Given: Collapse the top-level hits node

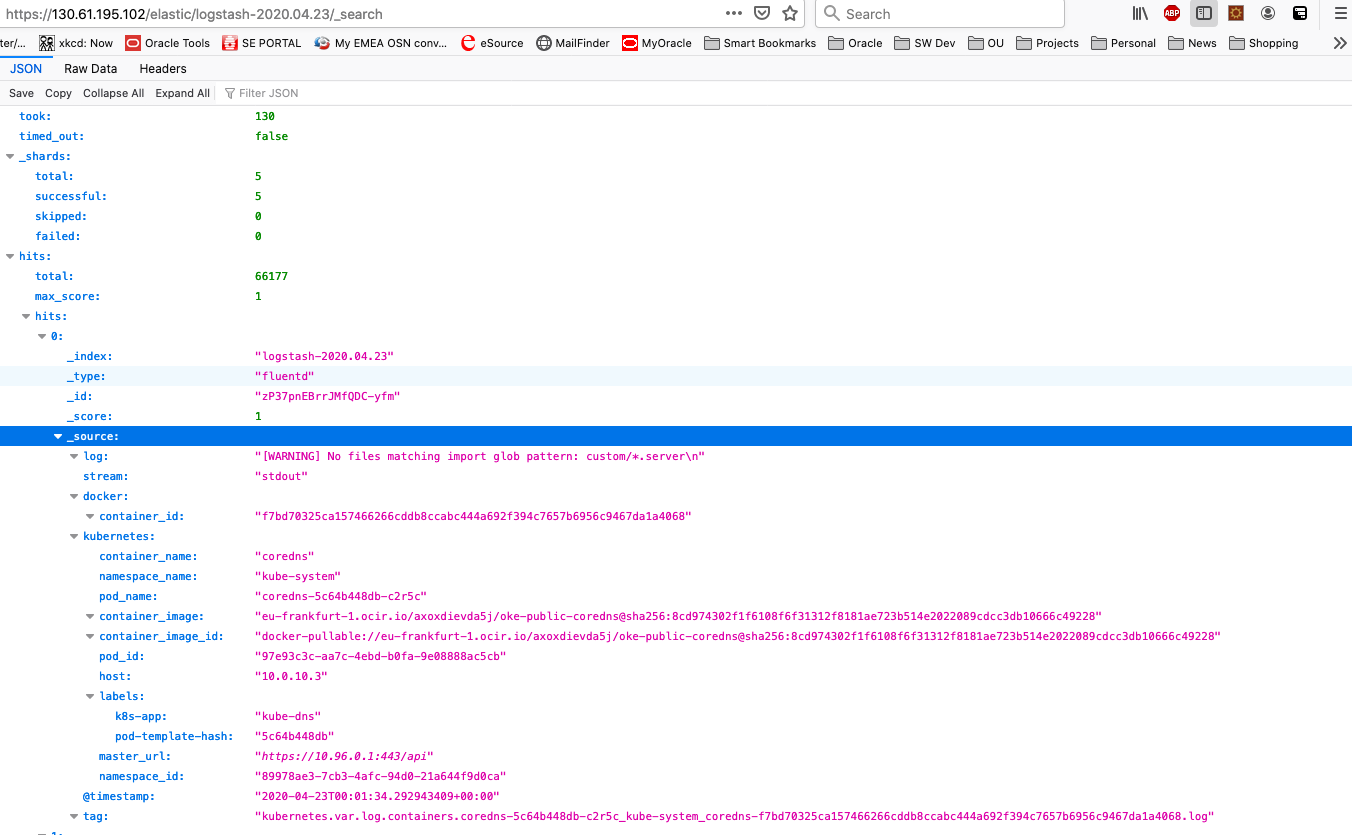Looking at the screenshot, I should (x=10, y=257).
